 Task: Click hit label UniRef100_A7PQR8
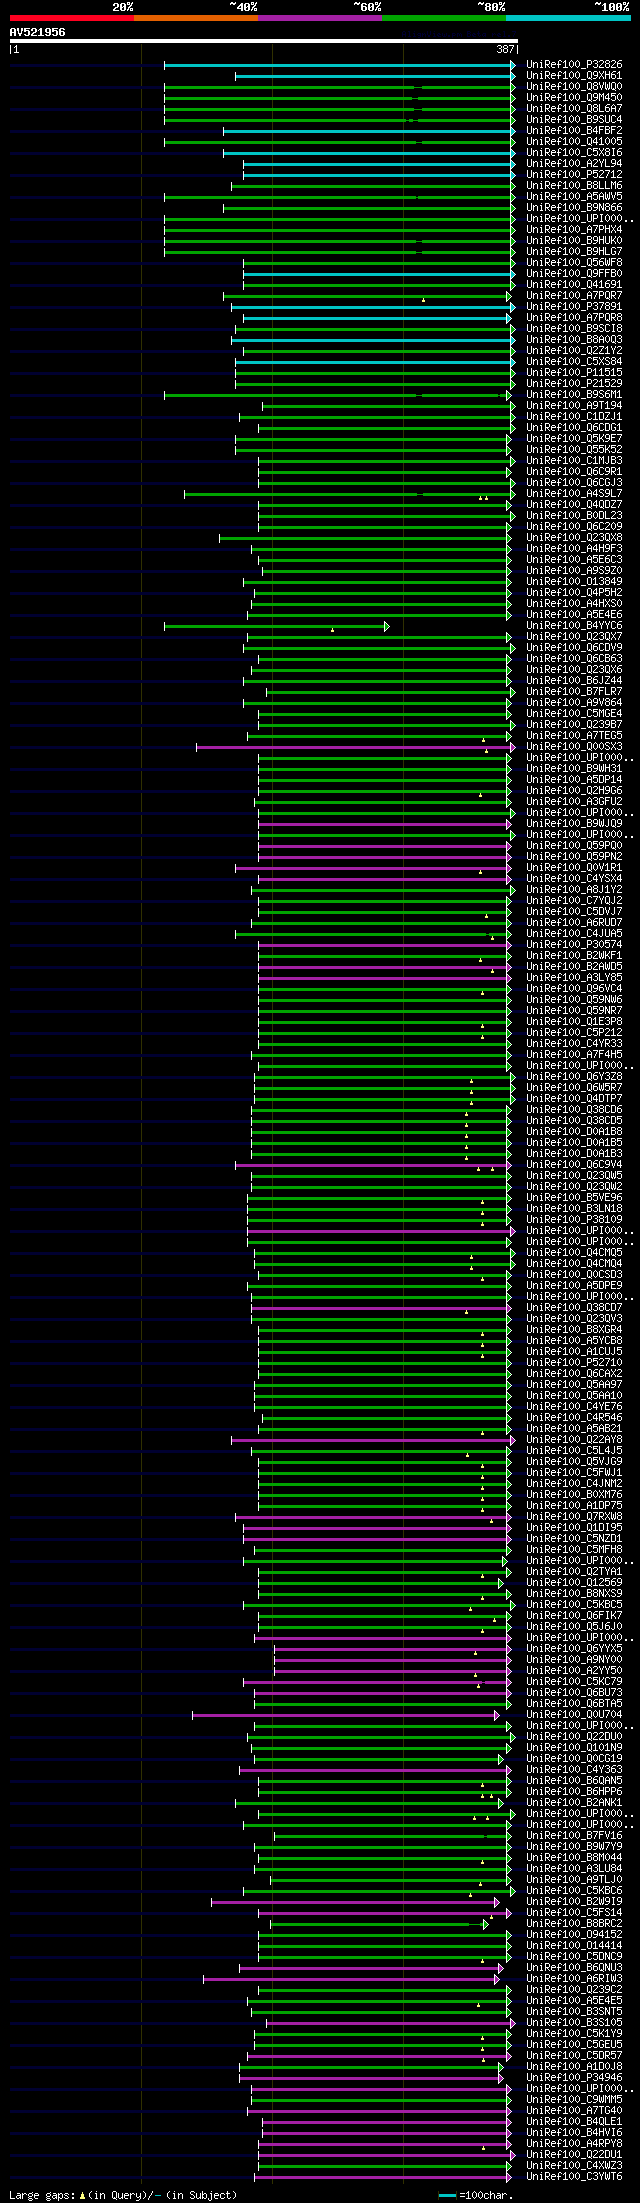coord(574,318)
